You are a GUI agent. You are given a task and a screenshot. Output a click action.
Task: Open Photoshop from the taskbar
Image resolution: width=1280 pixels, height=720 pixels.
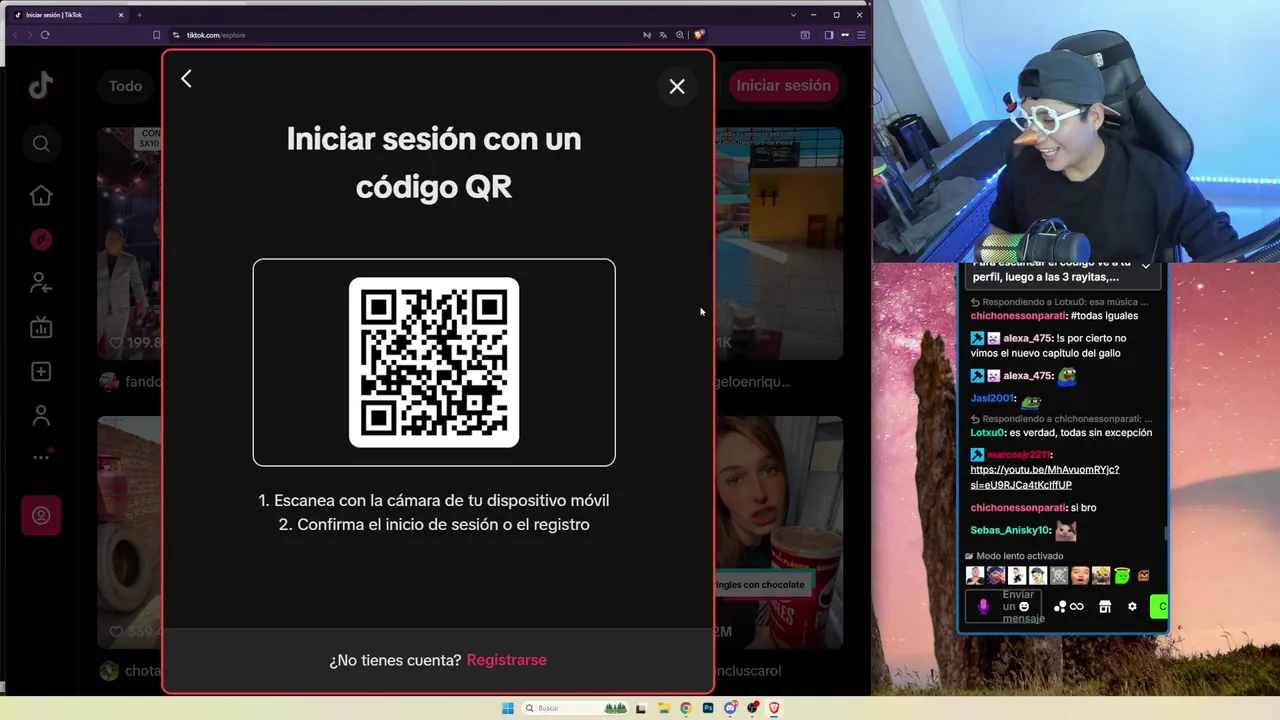point(708,708)
